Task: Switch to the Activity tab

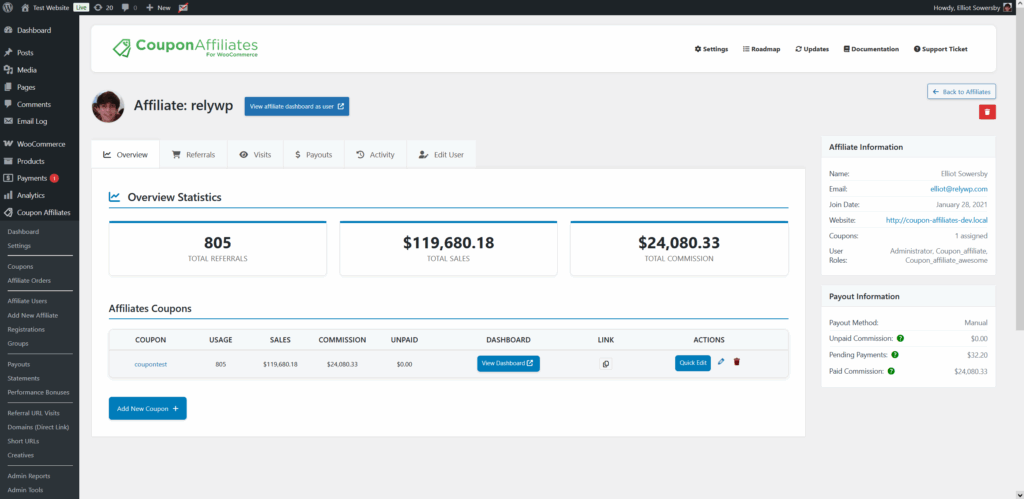Action: coord(376,155)
